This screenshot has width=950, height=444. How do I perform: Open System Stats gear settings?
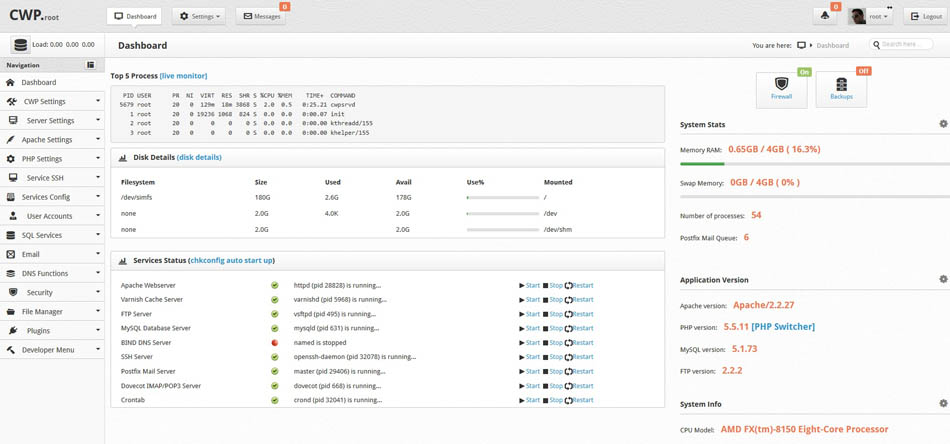943,124
